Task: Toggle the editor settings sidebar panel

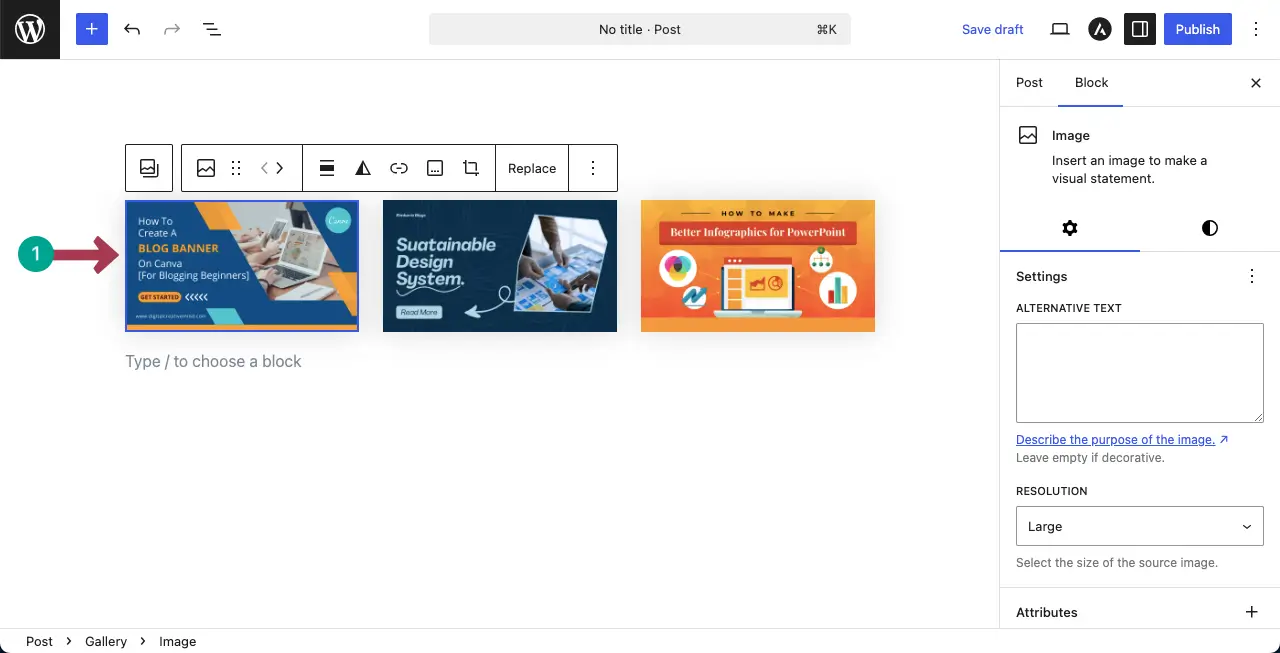Action: [x=1140, y=29]
